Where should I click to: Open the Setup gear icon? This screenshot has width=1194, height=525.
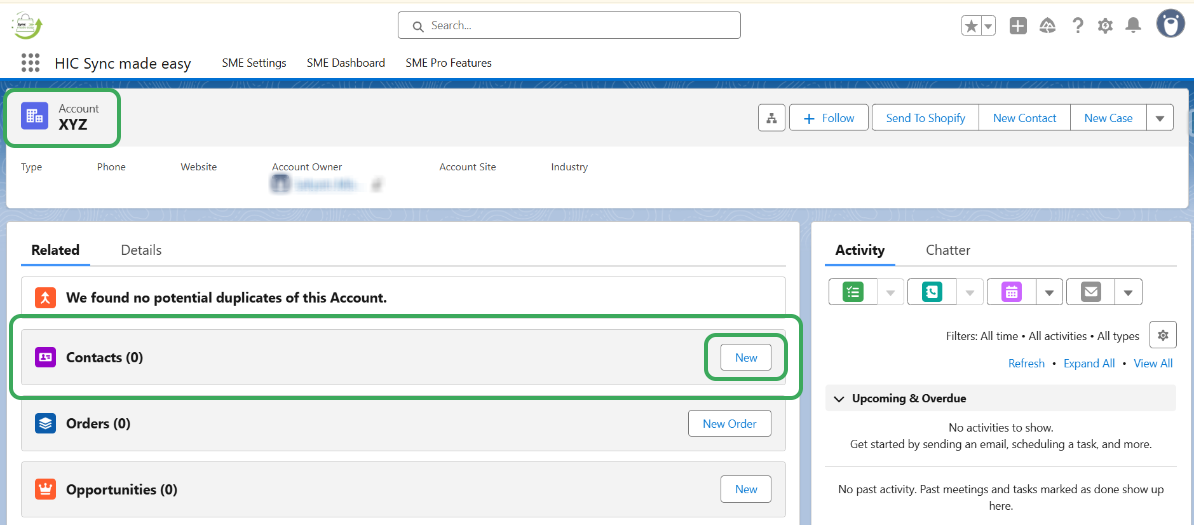point(1105,26)
